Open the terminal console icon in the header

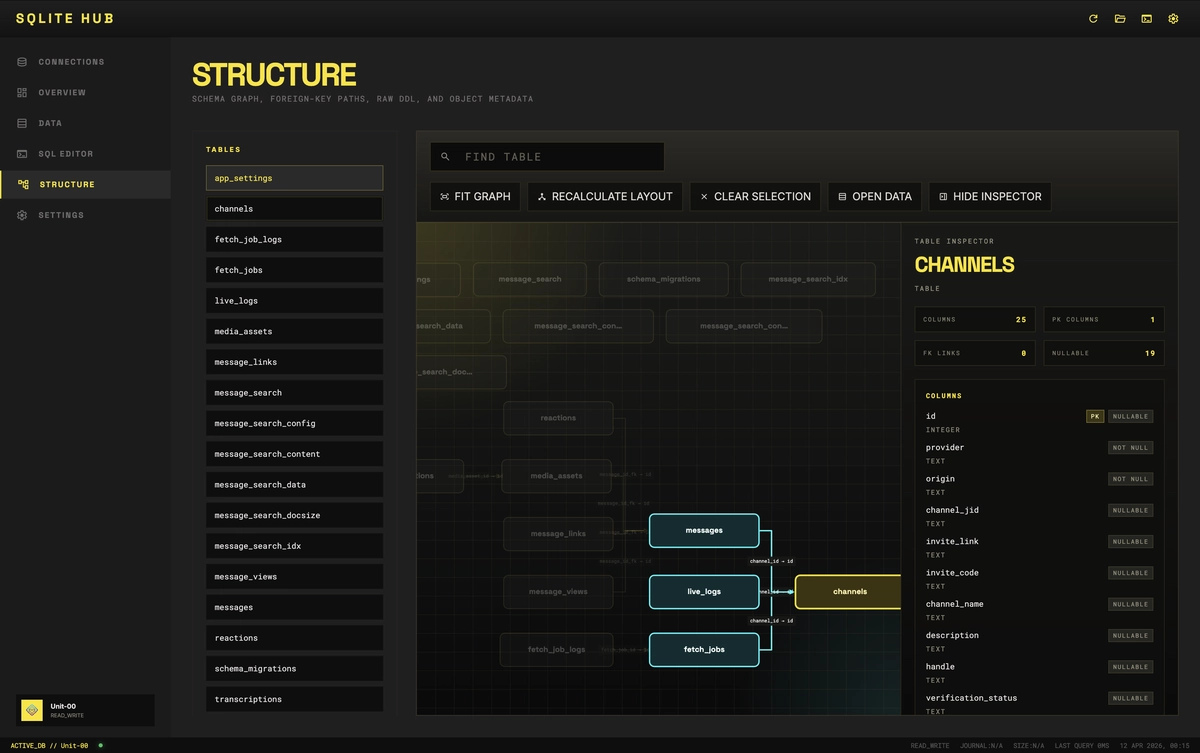[x=1146, y=19]
